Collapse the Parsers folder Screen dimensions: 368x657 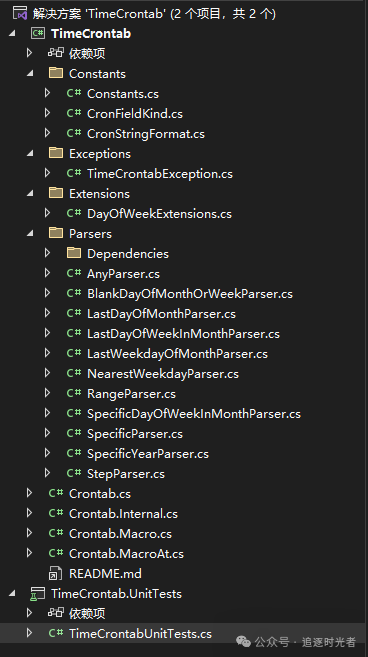30,233
